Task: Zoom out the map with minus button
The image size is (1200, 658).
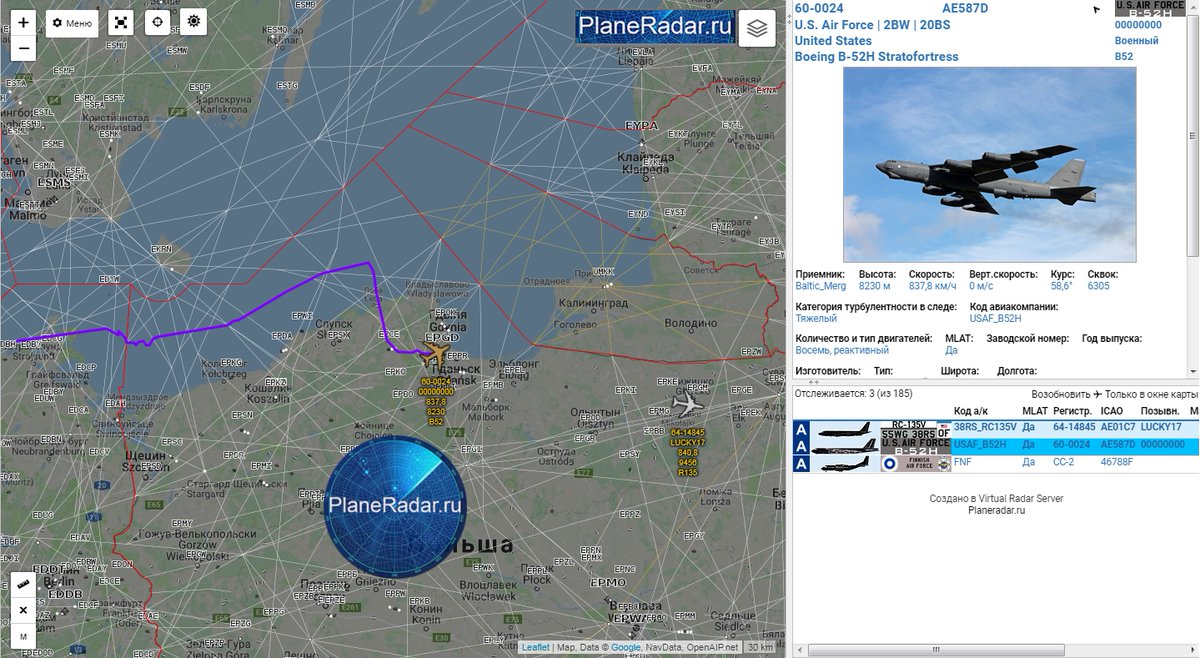Action: (23, 47)
